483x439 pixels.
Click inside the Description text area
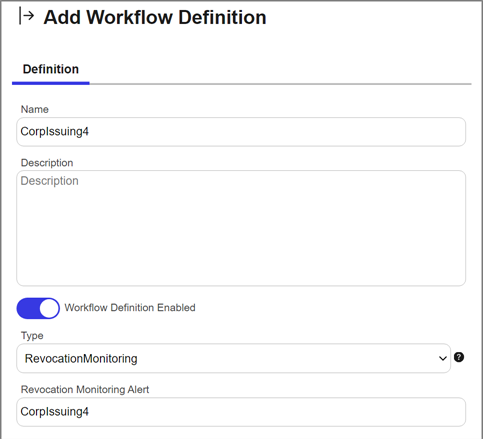(241, 228)
